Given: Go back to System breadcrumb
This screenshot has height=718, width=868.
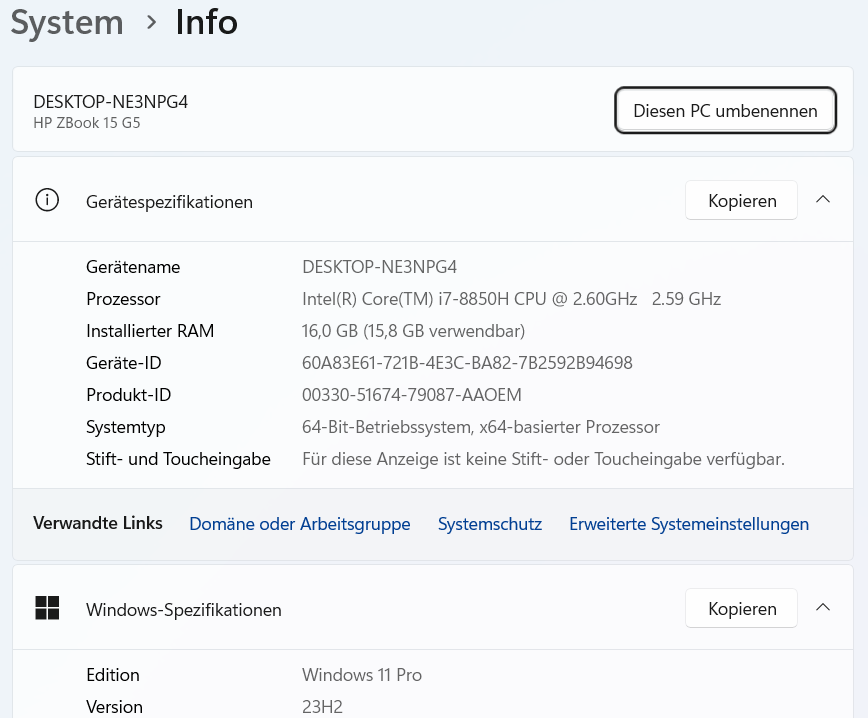Looking at the screenshot, I should 67,23.
